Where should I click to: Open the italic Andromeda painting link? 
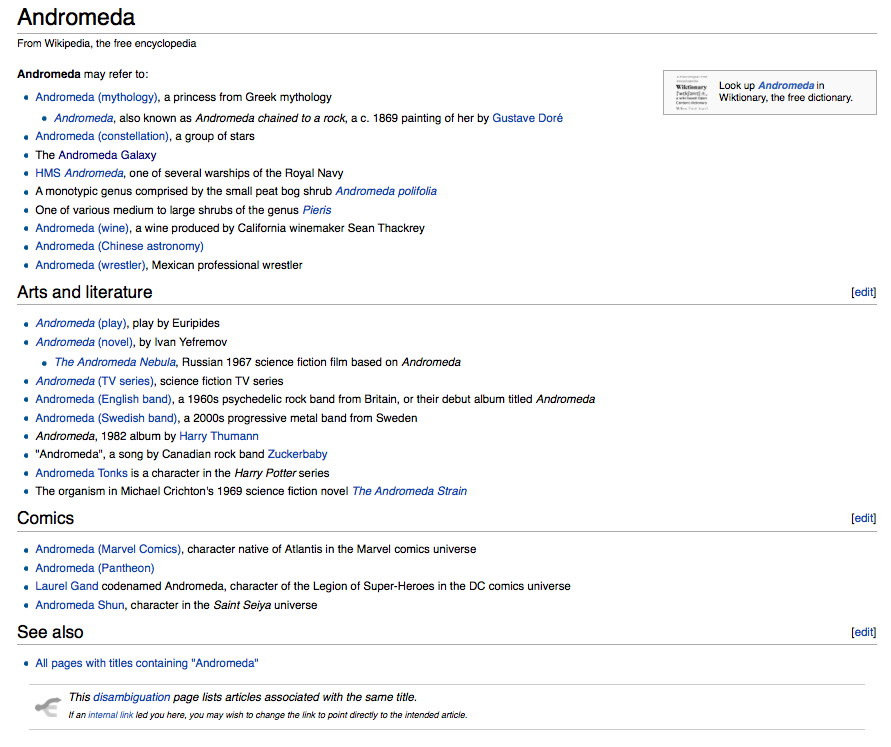[x=84, y=118]
